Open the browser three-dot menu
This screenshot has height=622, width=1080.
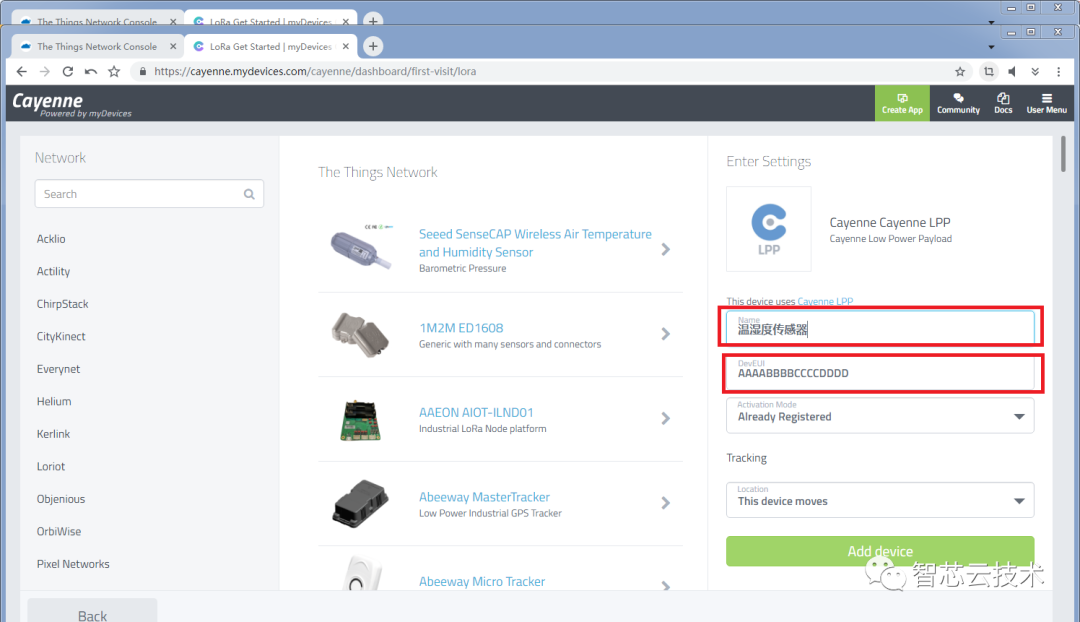1059,72
